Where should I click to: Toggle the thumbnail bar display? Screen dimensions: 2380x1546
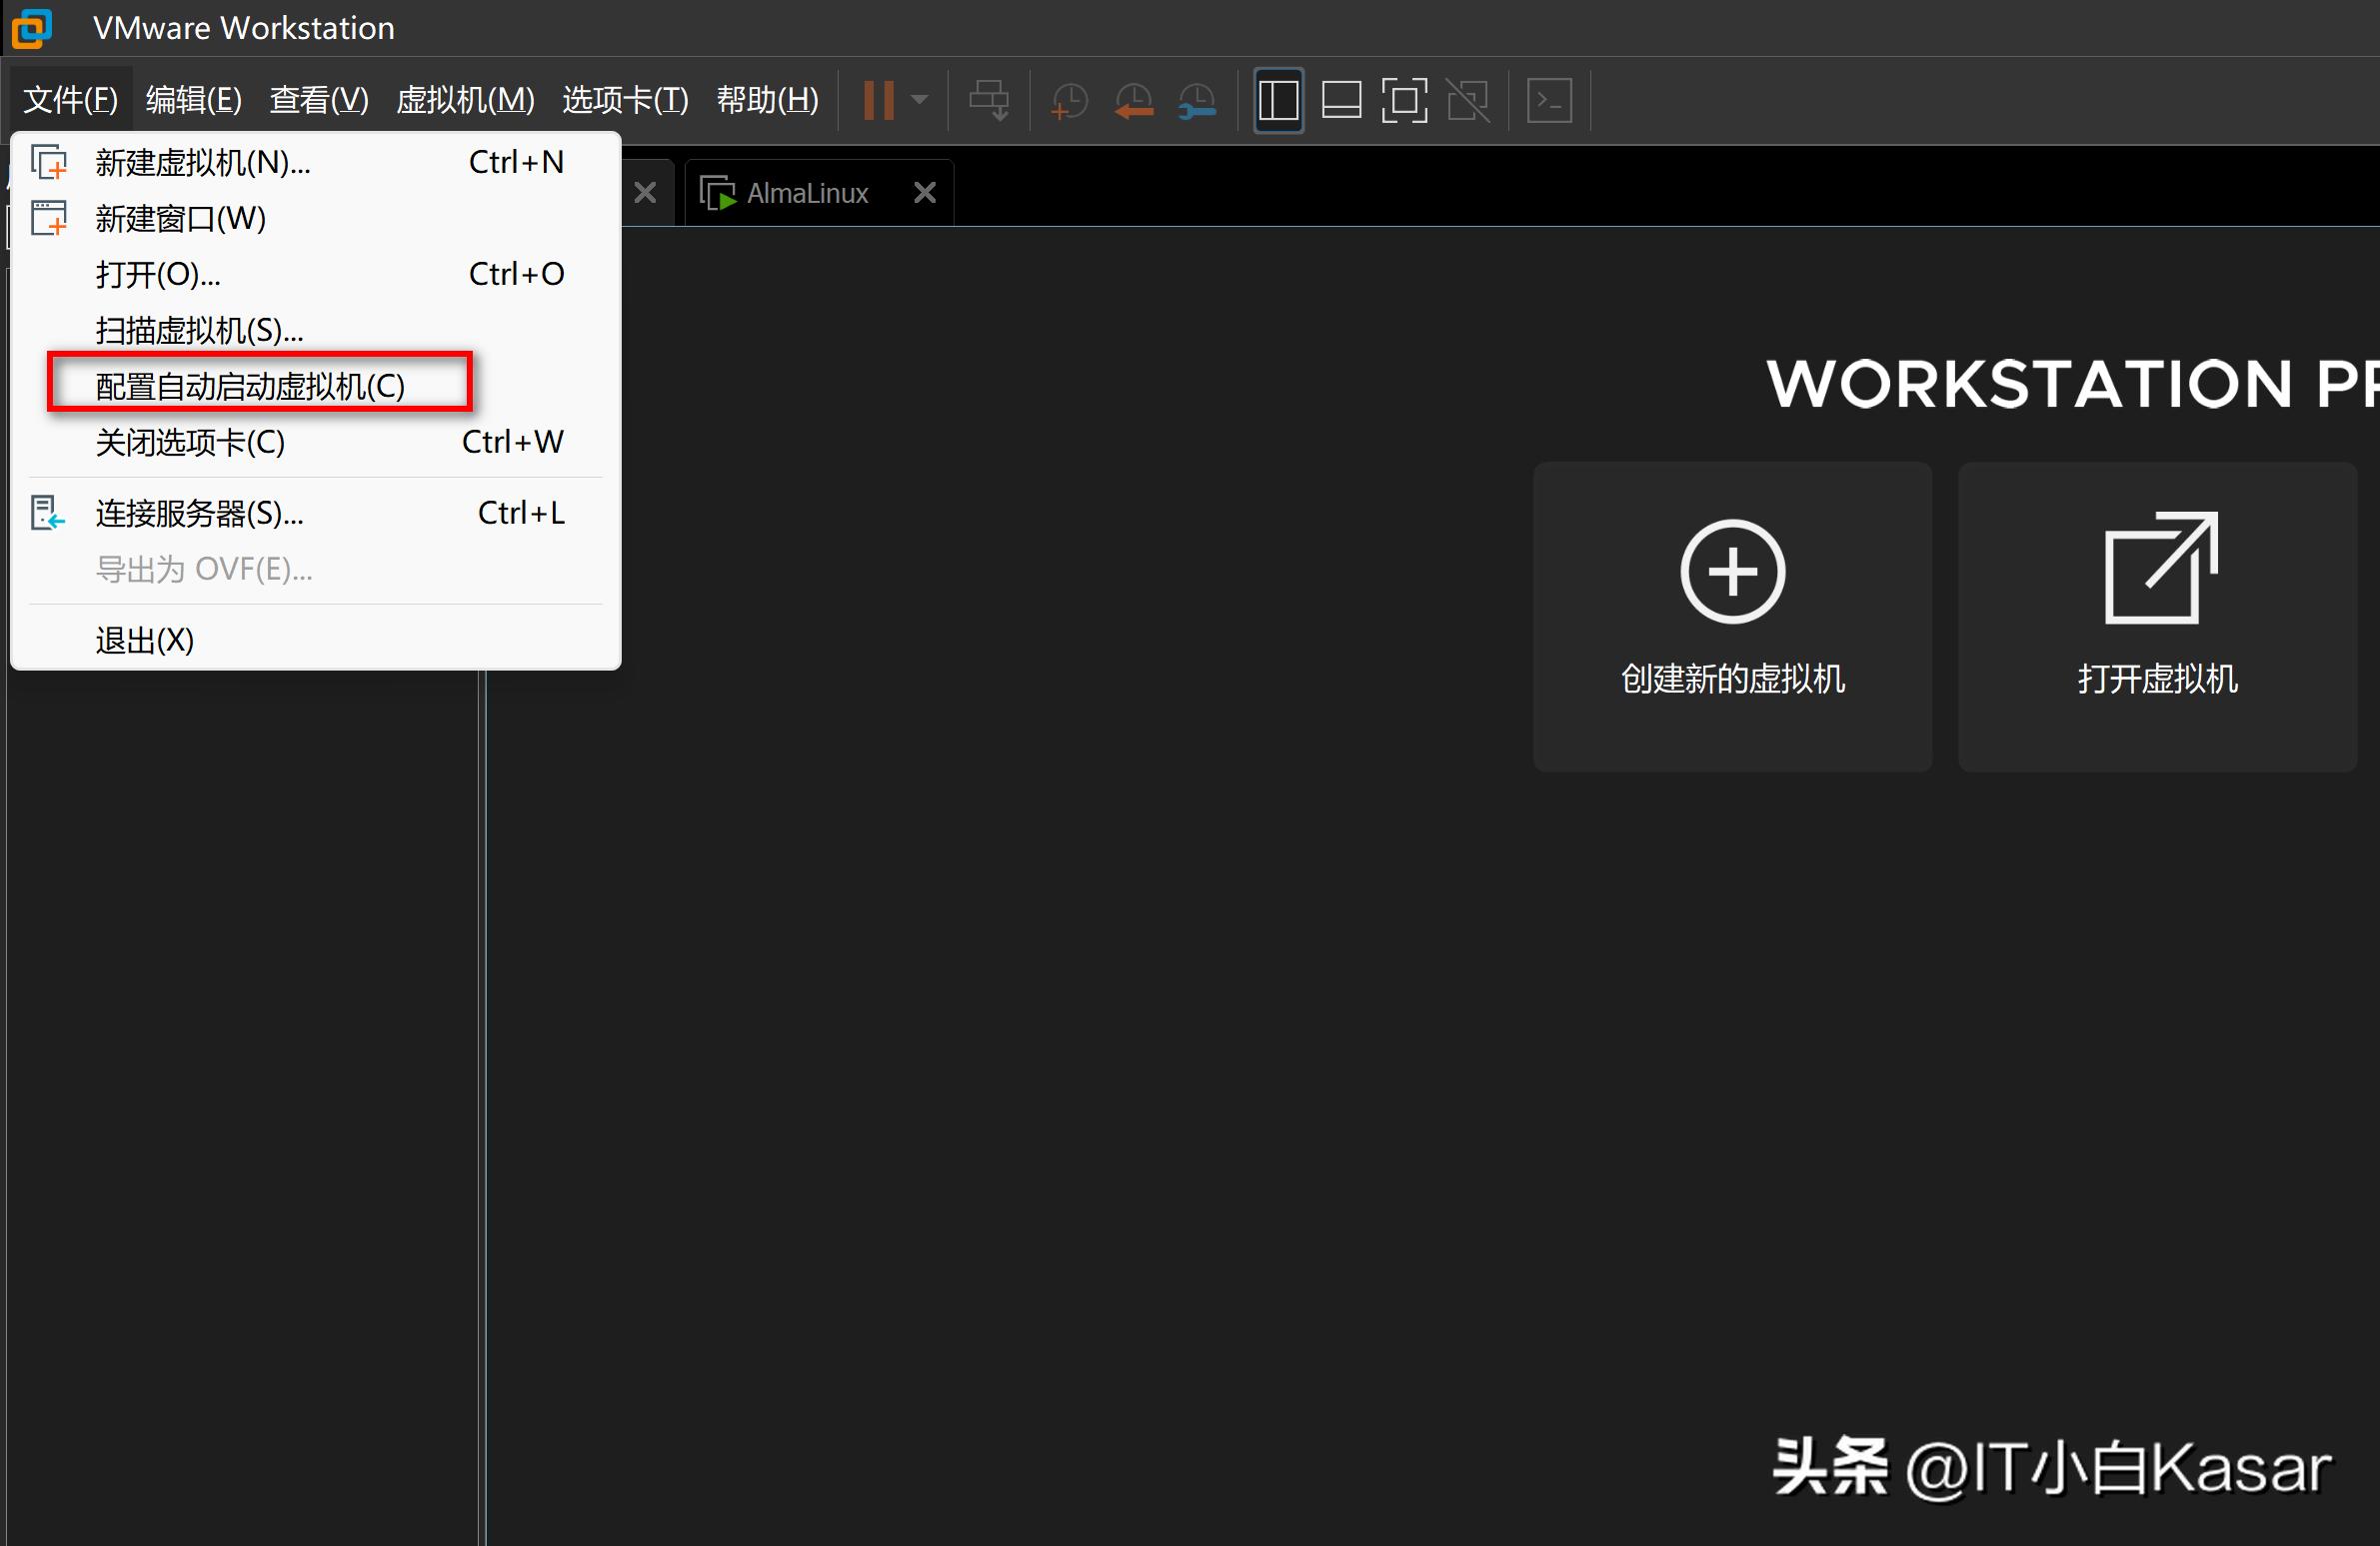tap(1341, 99)
